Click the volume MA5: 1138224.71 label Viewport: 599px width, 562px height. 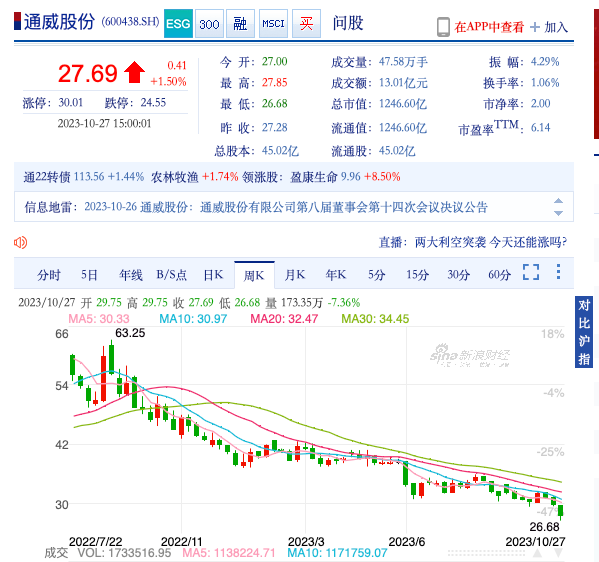click(229, 553)
